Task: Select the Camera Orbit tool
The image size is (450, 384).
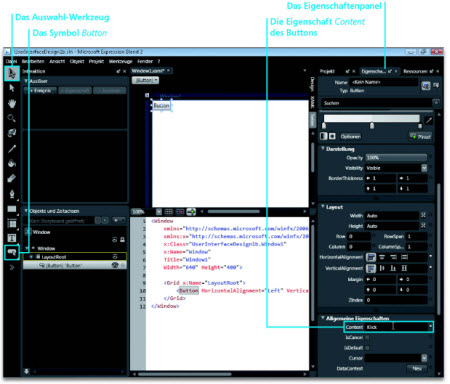Action: 12,133
